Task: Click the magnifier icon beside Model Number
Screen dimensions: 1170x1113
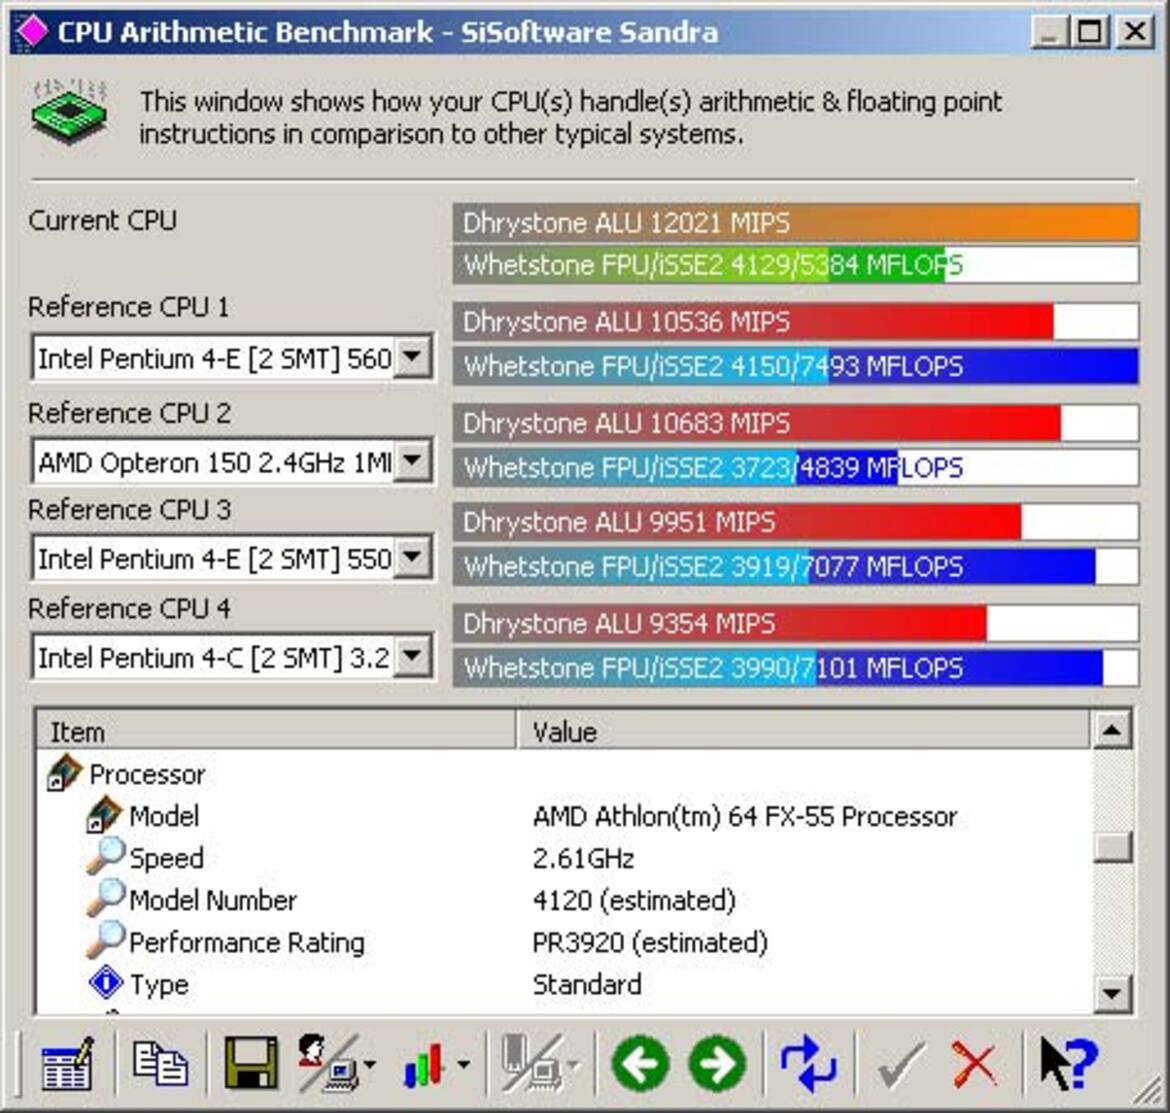Action: click(x=105, y=898)
